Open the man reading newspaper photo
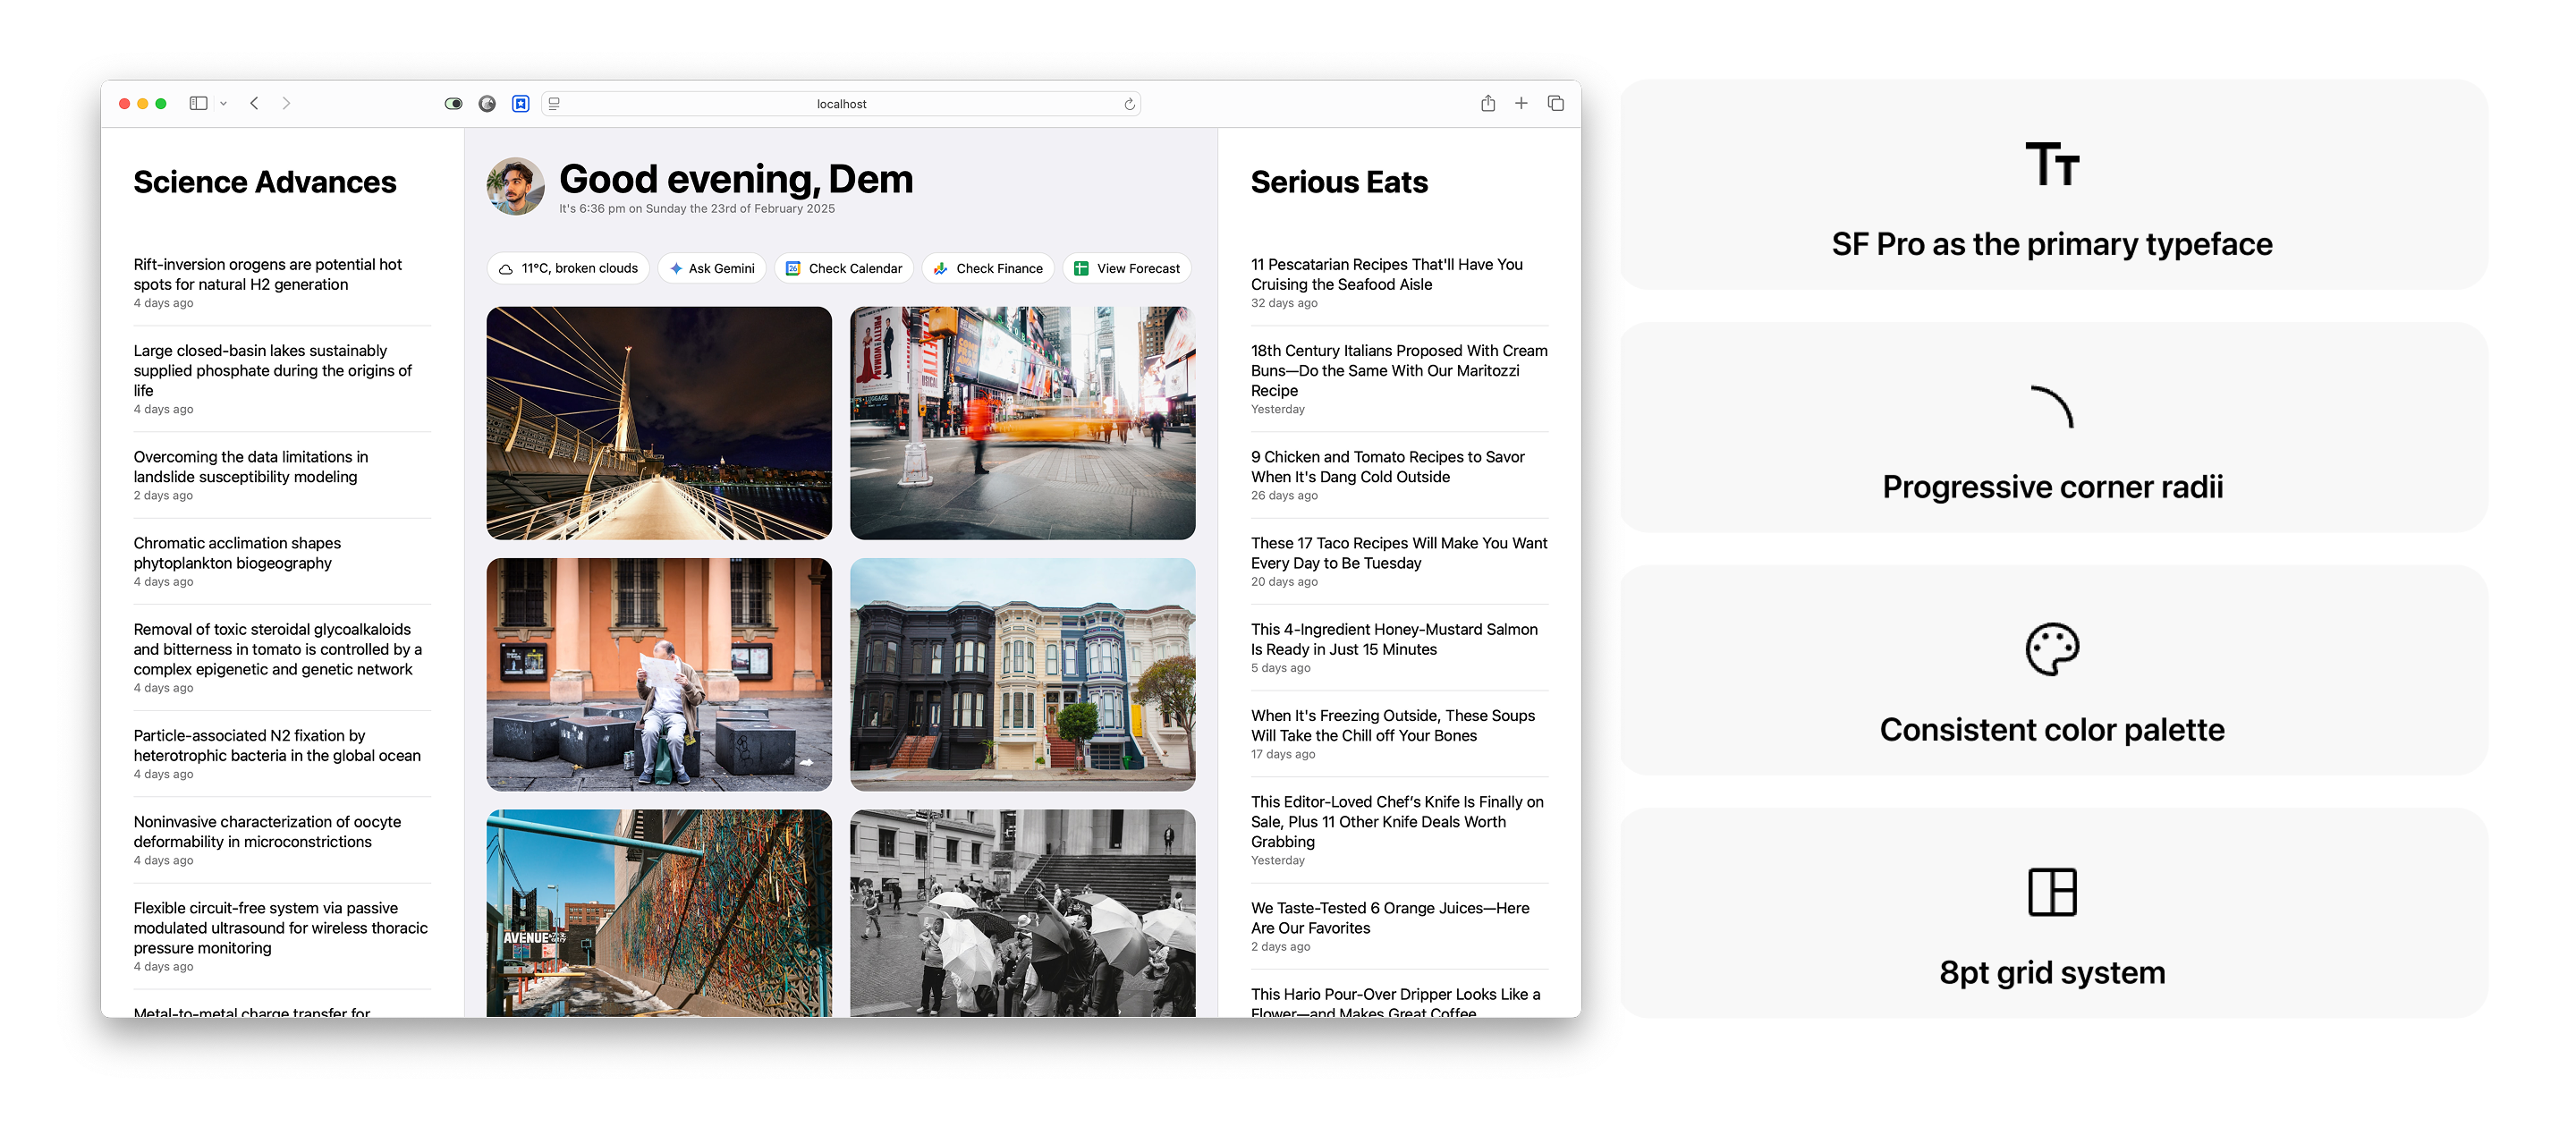This screenshot has height=1127, width=2576. coord(659,675)
